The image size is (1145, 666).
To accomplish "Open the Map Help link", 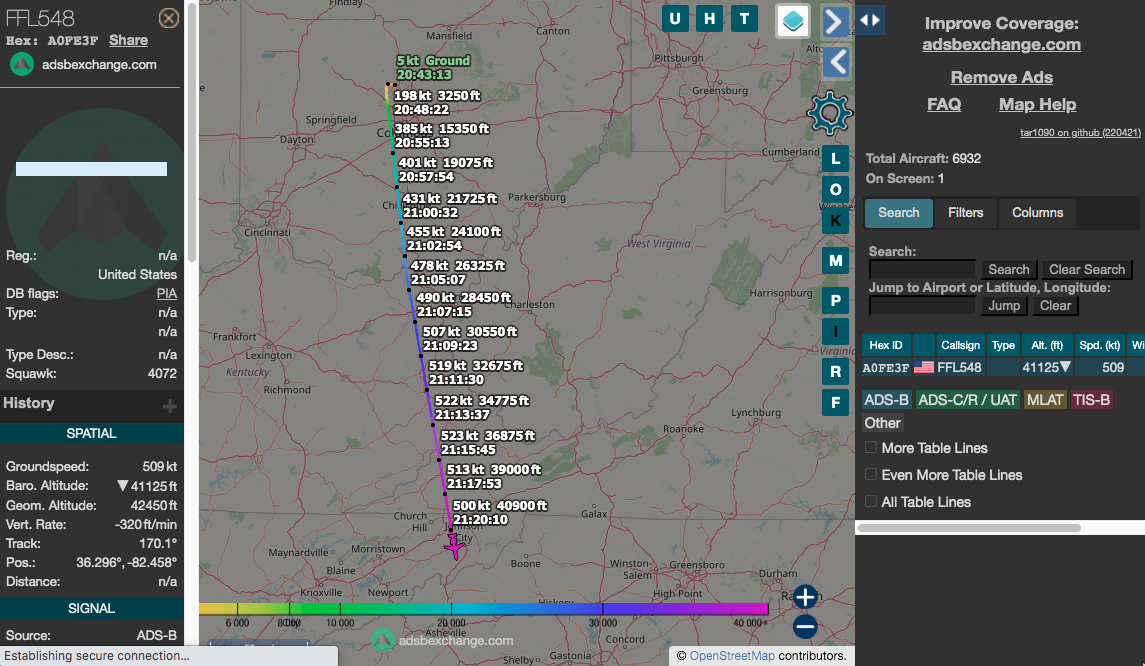I will coord(1037,104).
